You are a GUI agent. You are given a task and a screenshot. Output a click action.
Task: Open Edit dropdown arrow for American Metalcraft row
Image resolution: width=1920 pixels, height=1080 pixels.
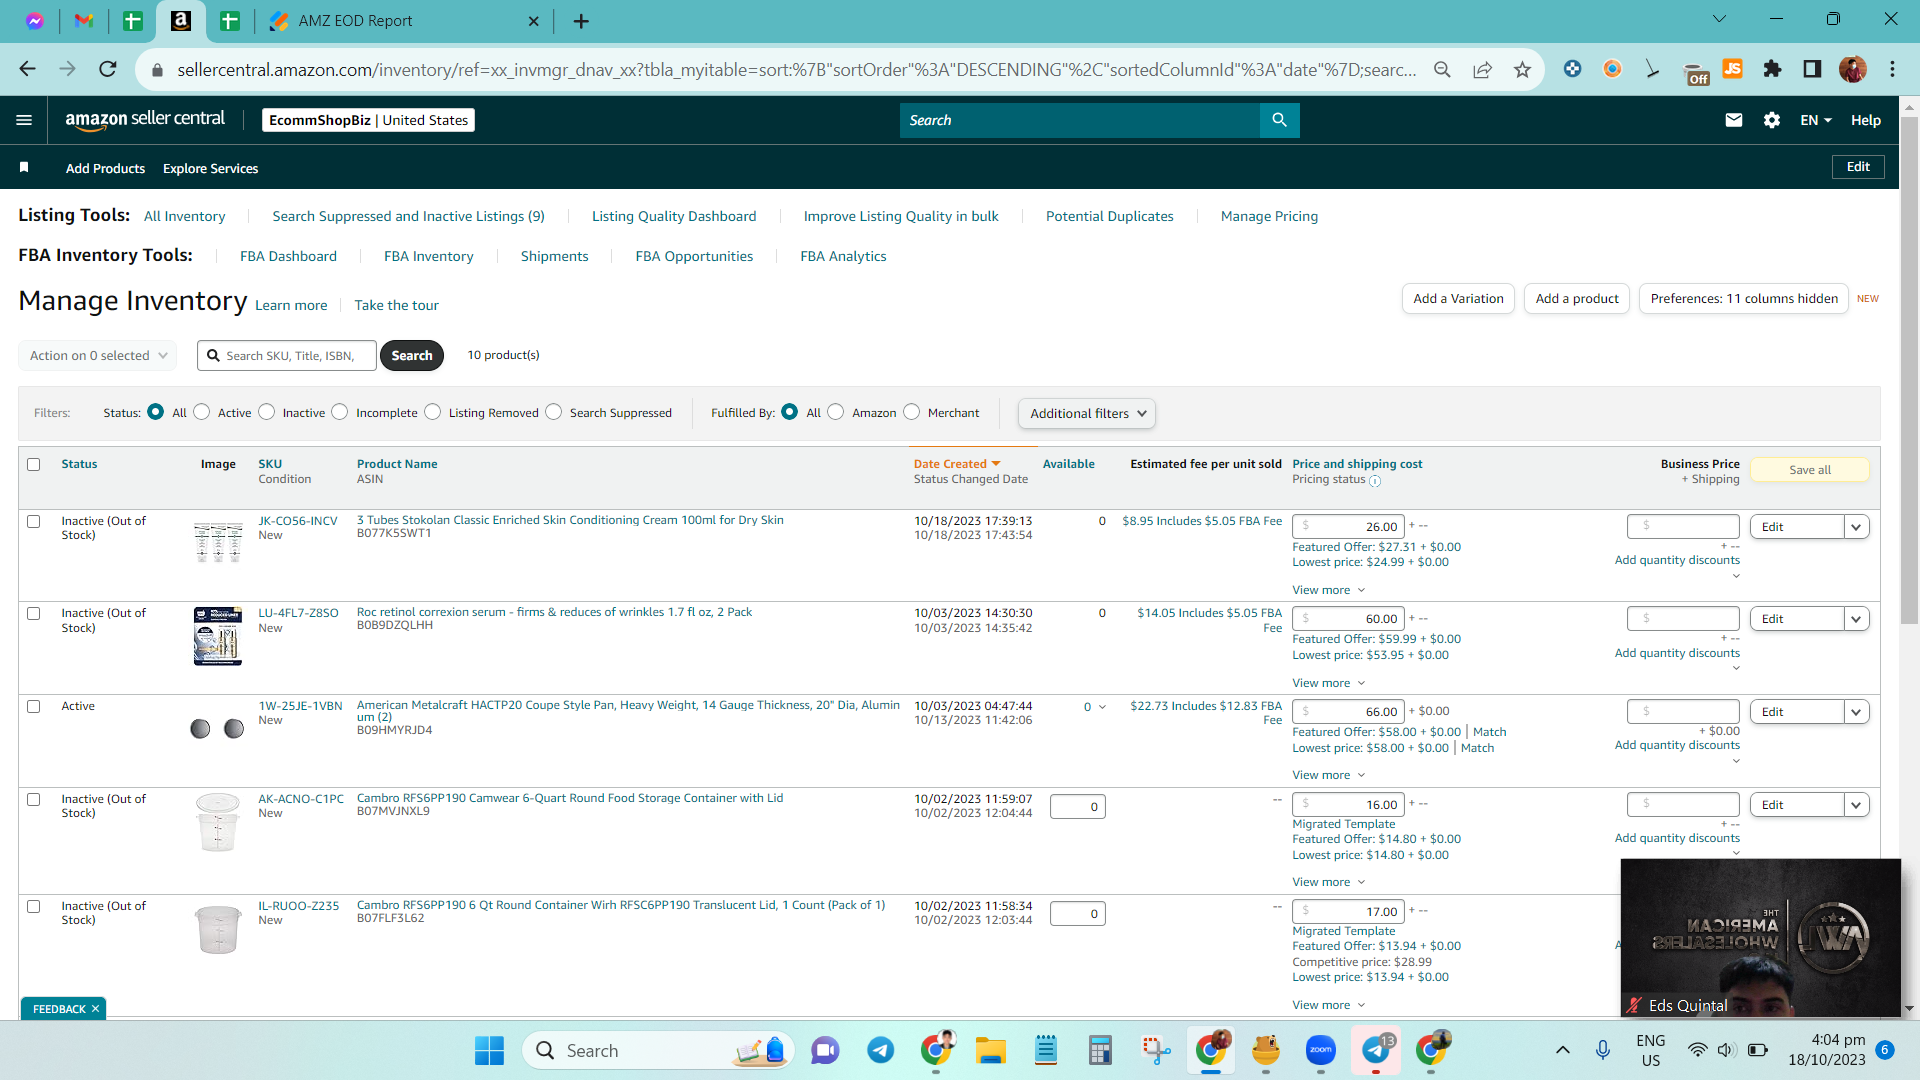[x=1857, y=712]
